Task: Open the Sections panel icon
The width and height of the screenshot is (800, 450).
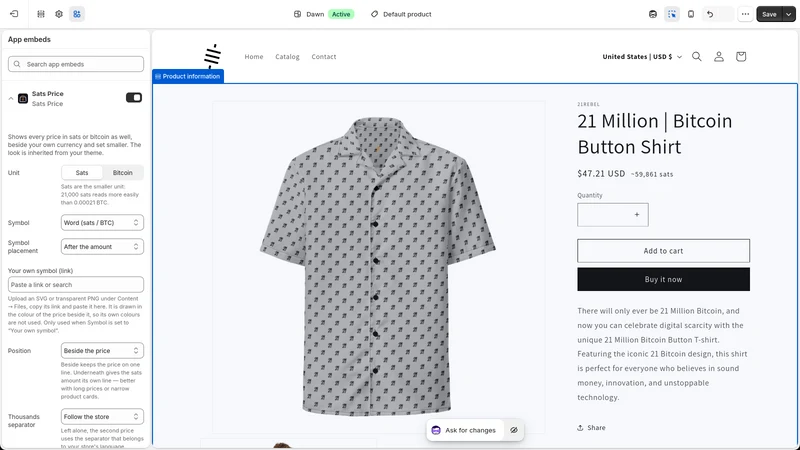Action: pyautogui.click(x=41, y=14)
